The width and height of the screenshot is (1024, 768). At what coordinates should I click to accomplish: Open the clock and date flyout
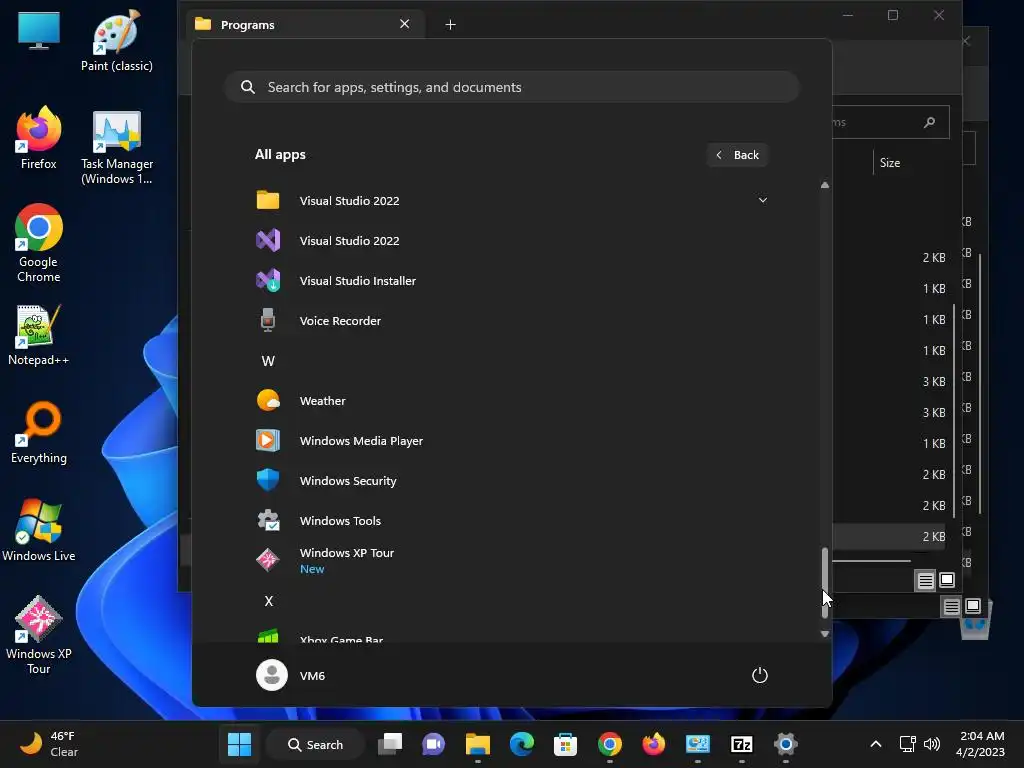(980, 744)
